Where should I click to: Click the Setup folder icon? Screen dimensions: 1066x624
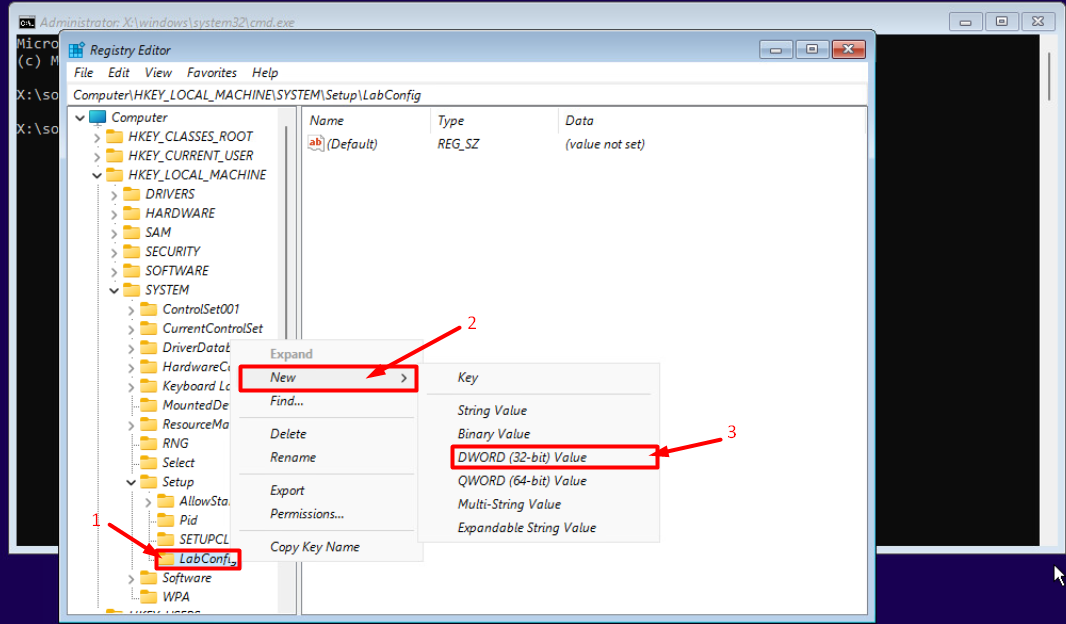pyautogui.click(x=149, y=481)
